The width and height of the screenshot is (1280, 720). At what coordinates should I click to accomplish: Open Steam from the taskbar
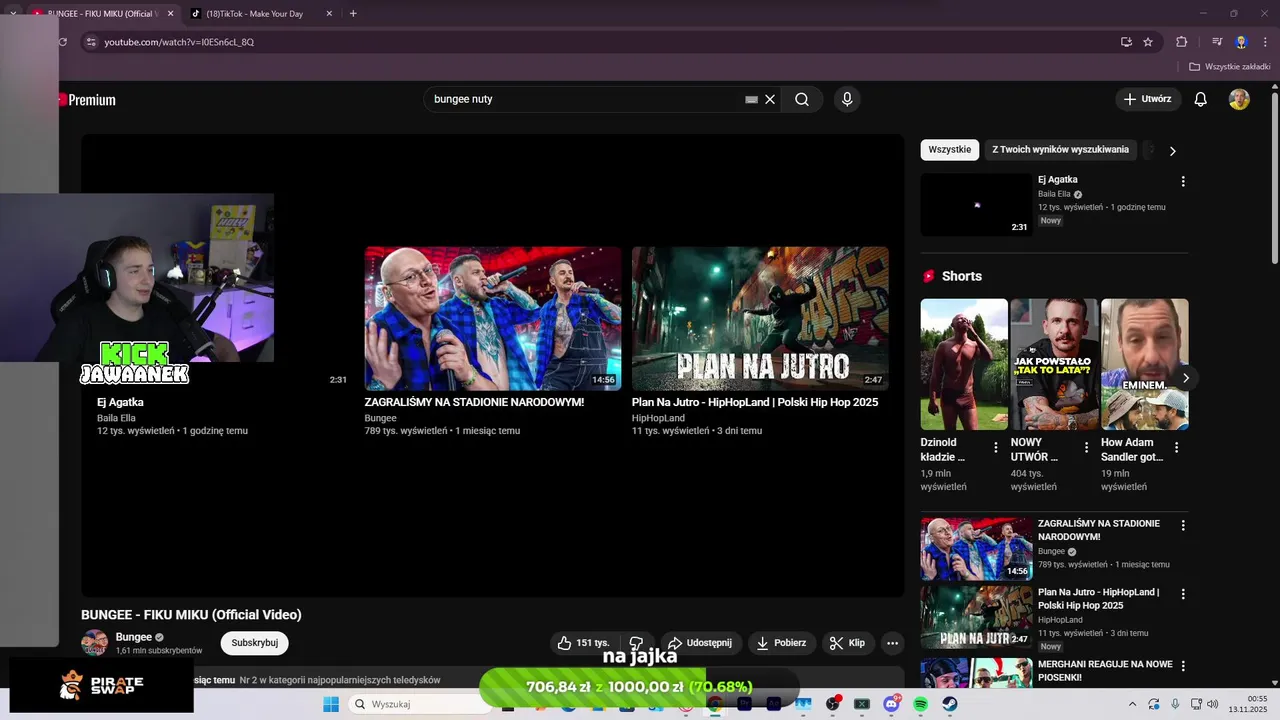tap(949, 704)
